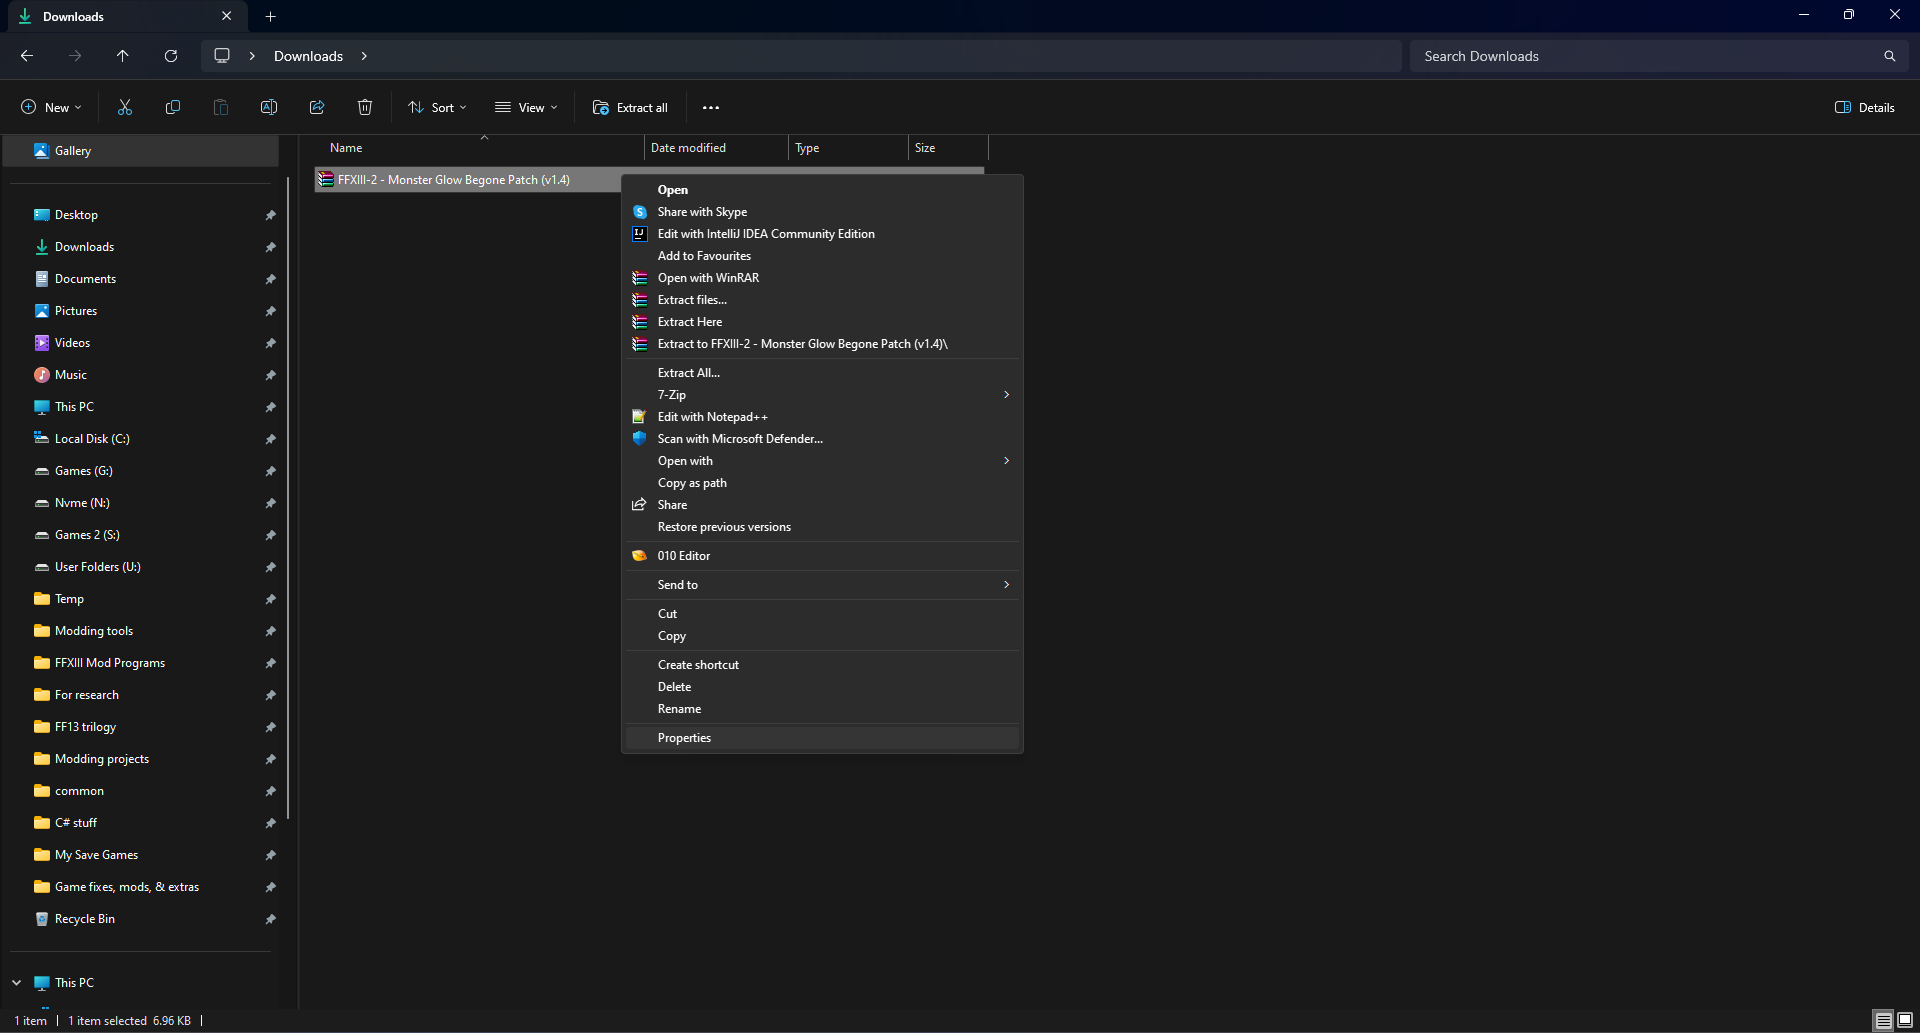Open the View dropdown menu
1920x1033 pixels.
[527, 107]
